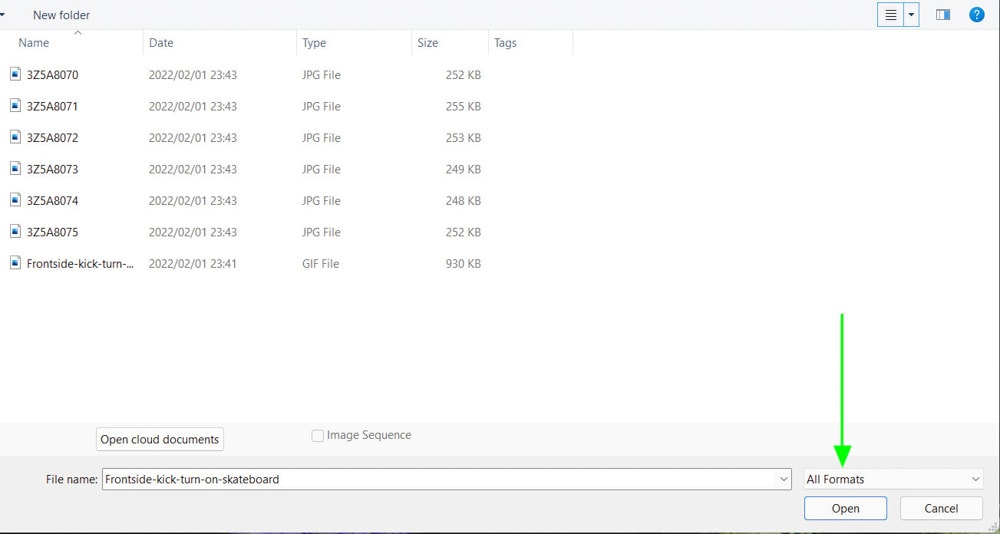Click the Help question mark icon
Image resolution: width=1000 pixels, height=534 pixels.
tap(976, 15)
